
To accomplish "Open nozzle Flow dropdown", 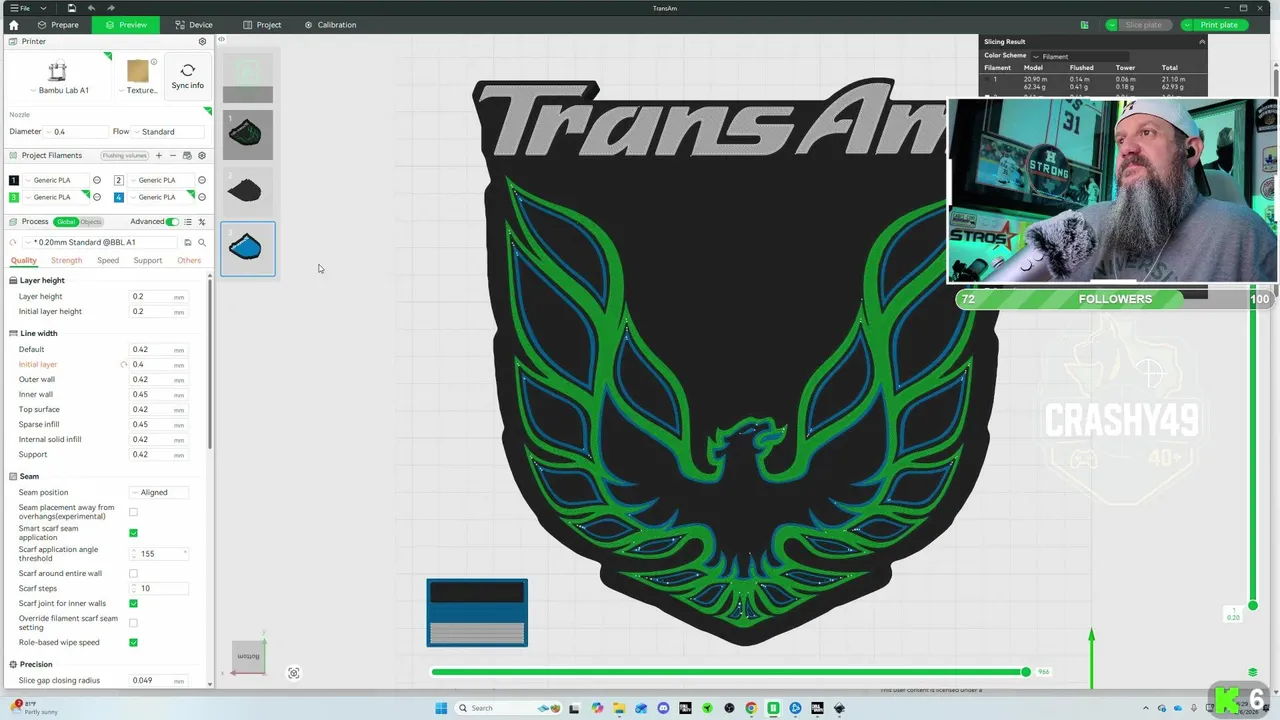I will 169,132.
